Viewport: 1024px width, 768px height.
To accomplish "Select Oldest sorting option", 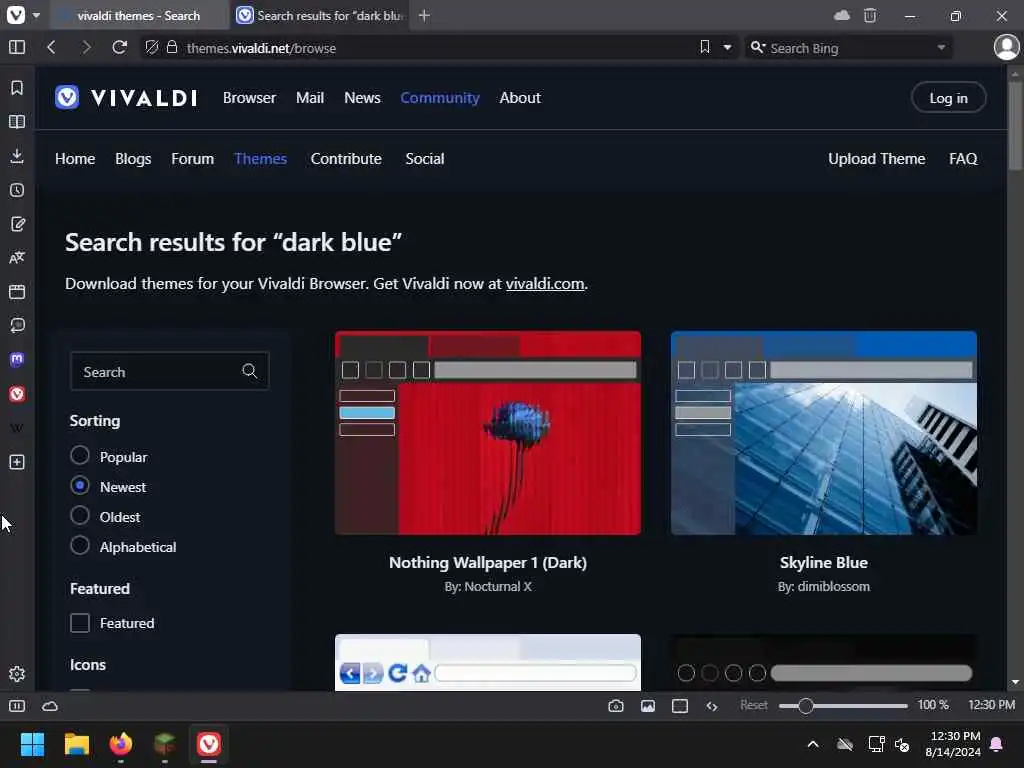I will tap(80, 515).
